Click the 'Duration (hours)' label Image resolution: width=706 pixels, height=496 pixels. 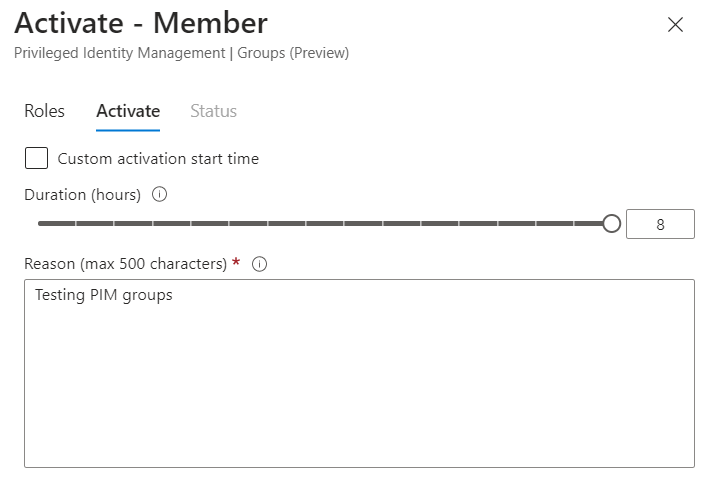pyautogui.click(x=82, y=194)
